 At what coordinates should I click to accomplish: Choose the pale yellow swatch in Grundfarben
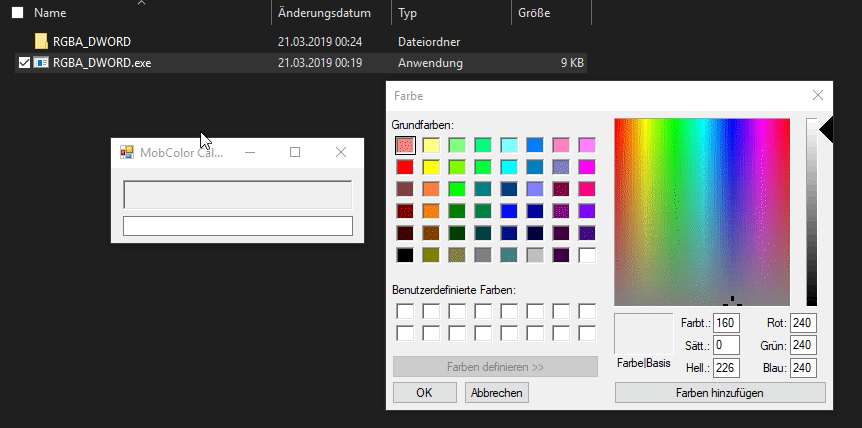click(431, 145)
